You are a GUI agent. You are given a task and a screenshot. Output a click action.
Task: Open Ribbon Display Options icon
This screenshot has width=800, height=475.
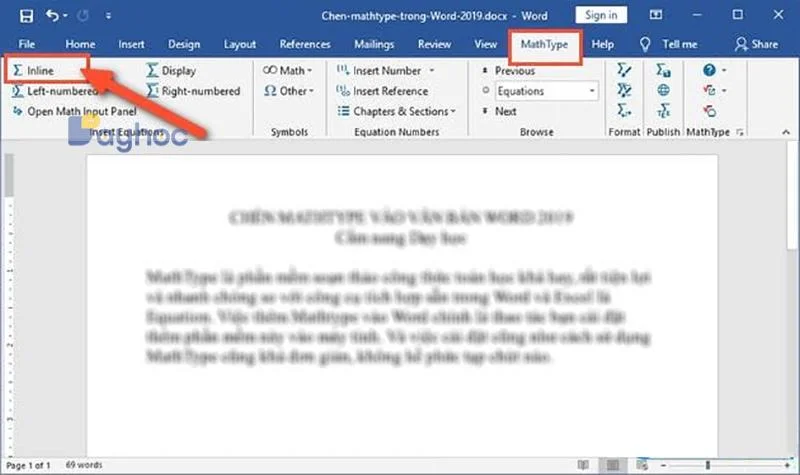[x=656, y=15]
